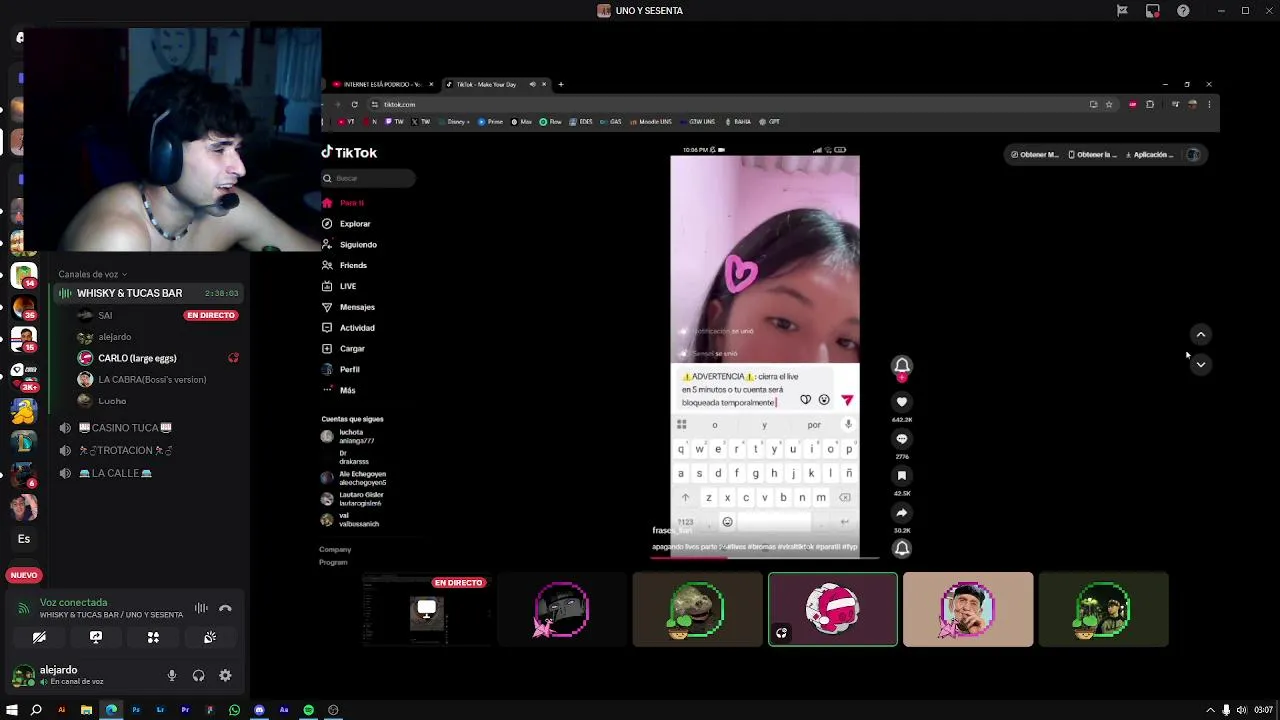Open TikTok Perfil page
The width and height of the screenshot is (1280, 720).
[x=340, y=370]
